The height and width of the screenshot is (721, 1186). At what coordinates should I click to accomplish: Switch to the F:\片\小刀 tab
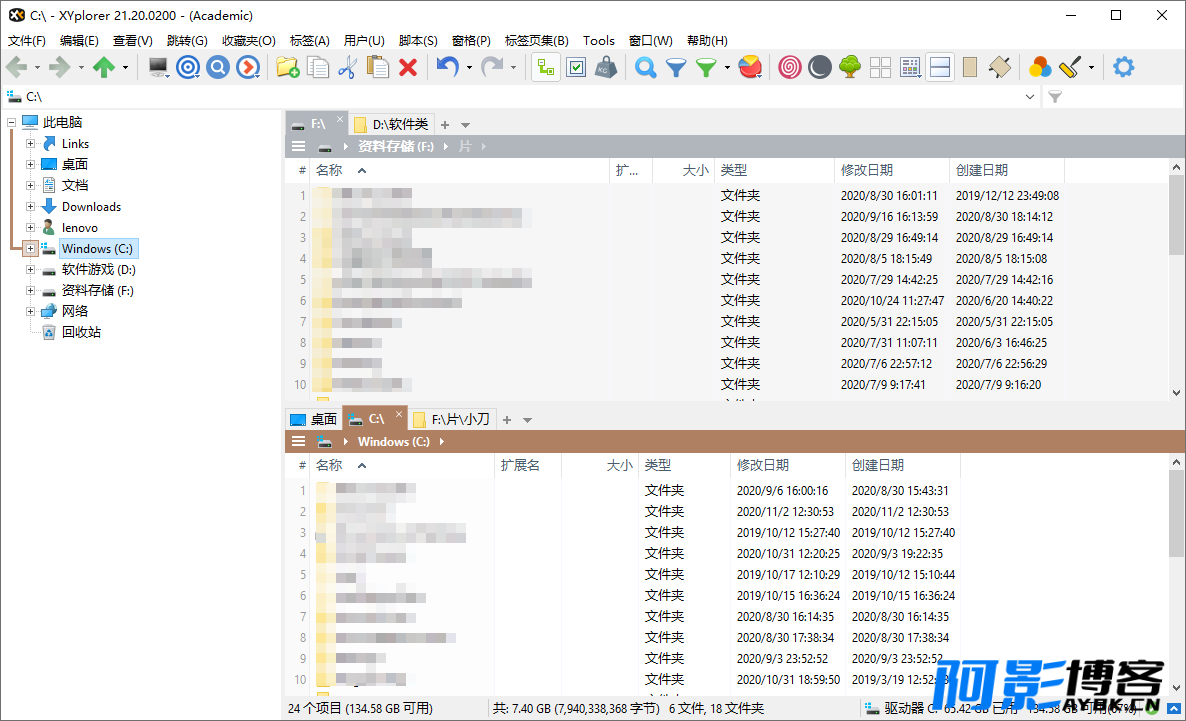coord(452,419)
